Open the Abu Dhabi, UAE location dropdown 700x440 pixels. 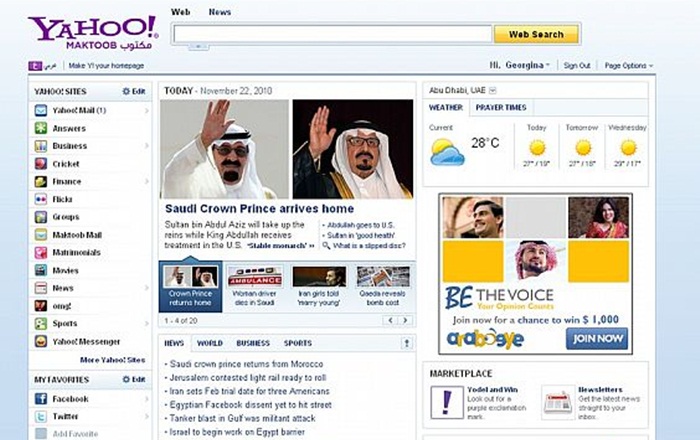click(492, 91)
